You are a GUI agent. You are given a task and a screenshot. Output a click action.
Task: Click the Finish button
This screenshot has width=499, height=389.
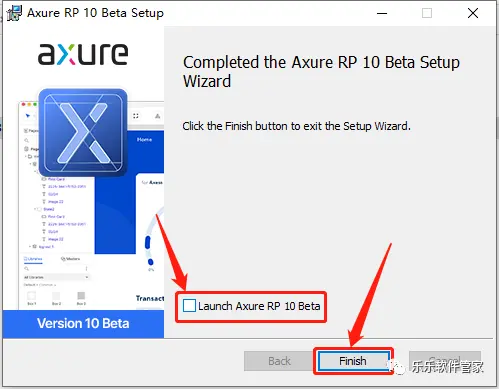click(353, 361)
